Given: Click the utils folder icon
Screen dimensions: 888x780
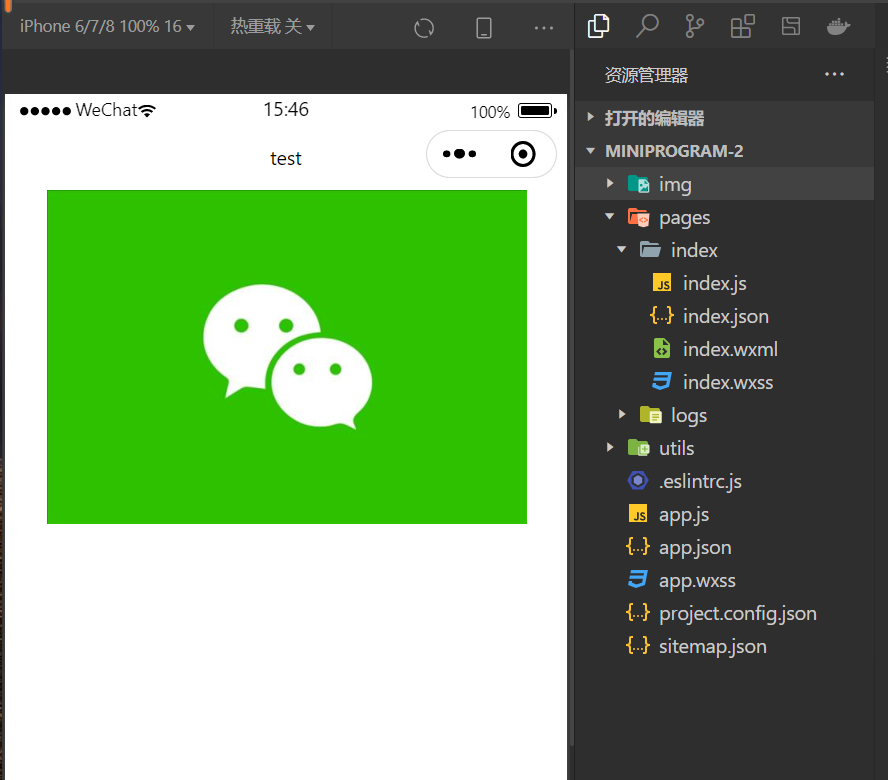Looking at the screenshot, I should (638, 447).
